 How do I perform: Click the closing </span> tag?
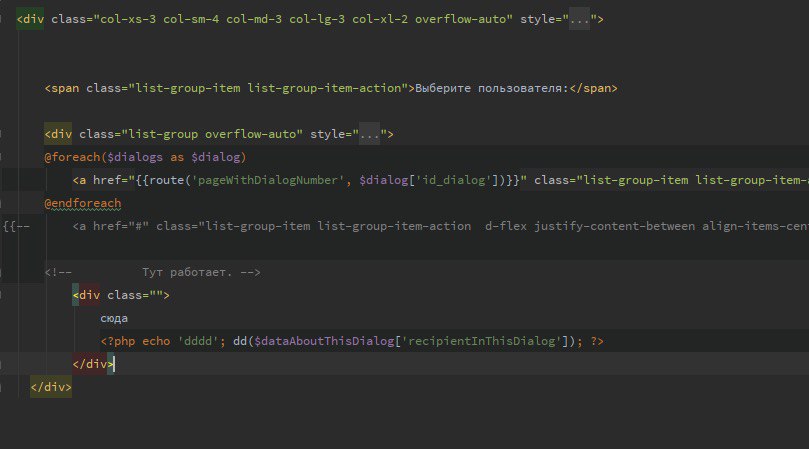tap(593, 88)
